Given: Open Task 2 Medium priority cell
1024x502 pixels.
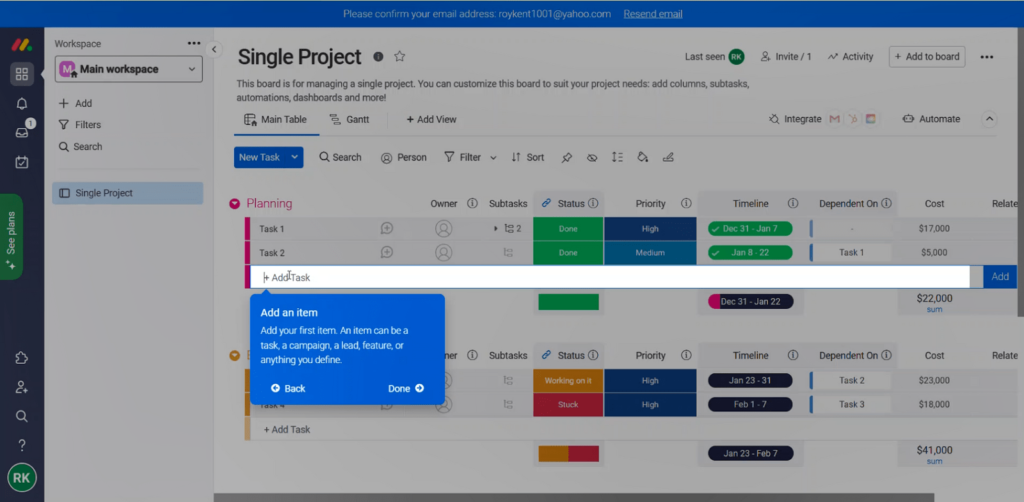Looking at the screenshot, I should (x=650, y=253).
